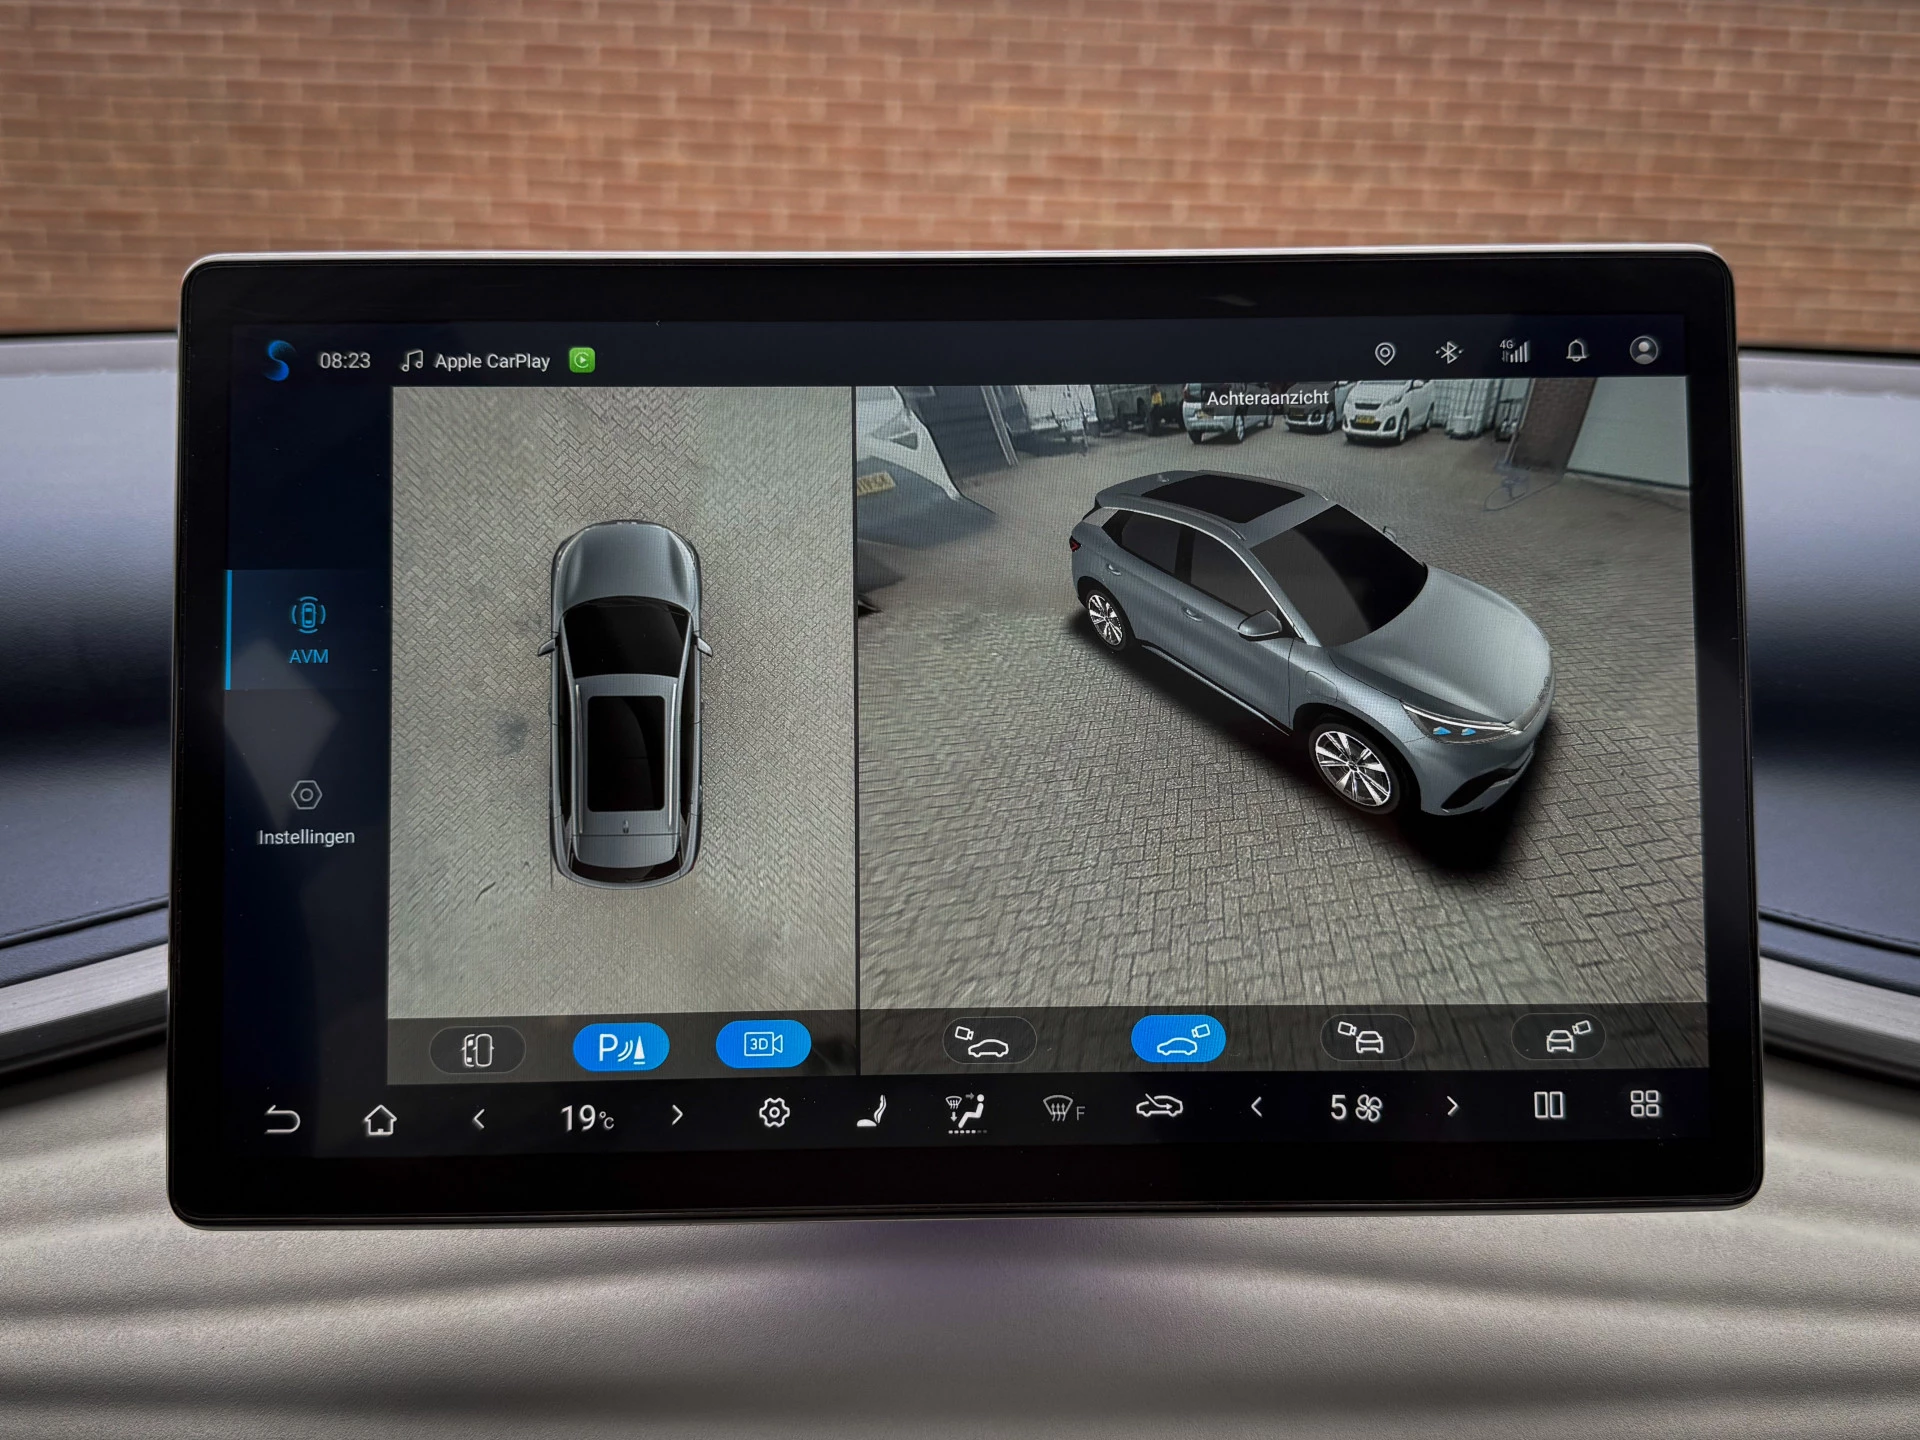Open Instellingen in the sidebar
The image size is (1920, 1440).
(x=306, y=813)
